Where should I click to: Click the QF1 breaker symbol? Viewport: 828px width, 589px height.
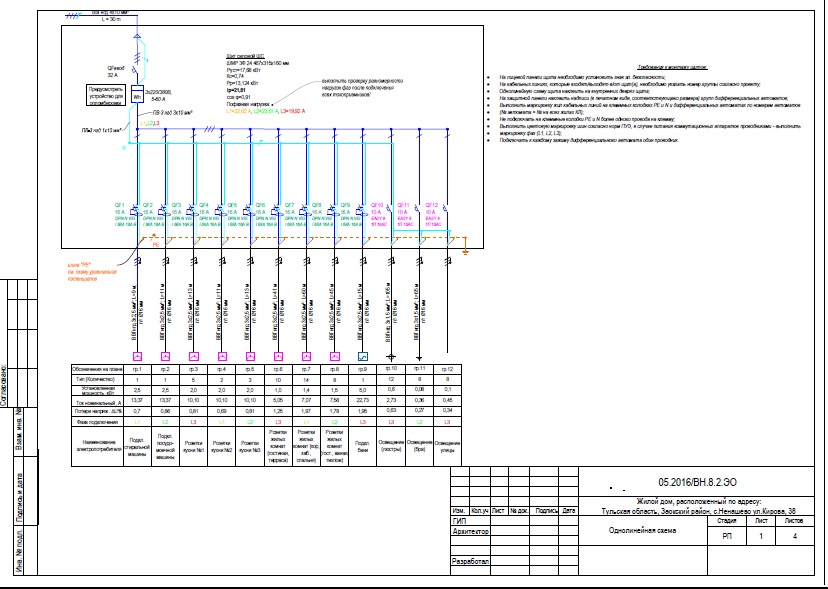[x=136, y=212]
